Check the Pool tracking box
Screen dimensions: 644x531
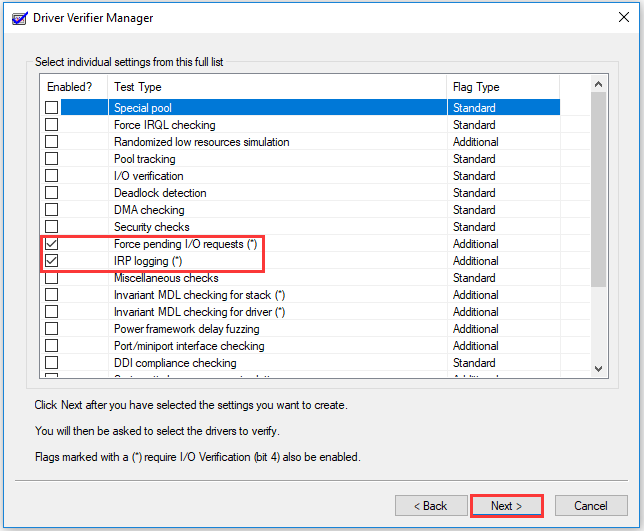point(51,159)
